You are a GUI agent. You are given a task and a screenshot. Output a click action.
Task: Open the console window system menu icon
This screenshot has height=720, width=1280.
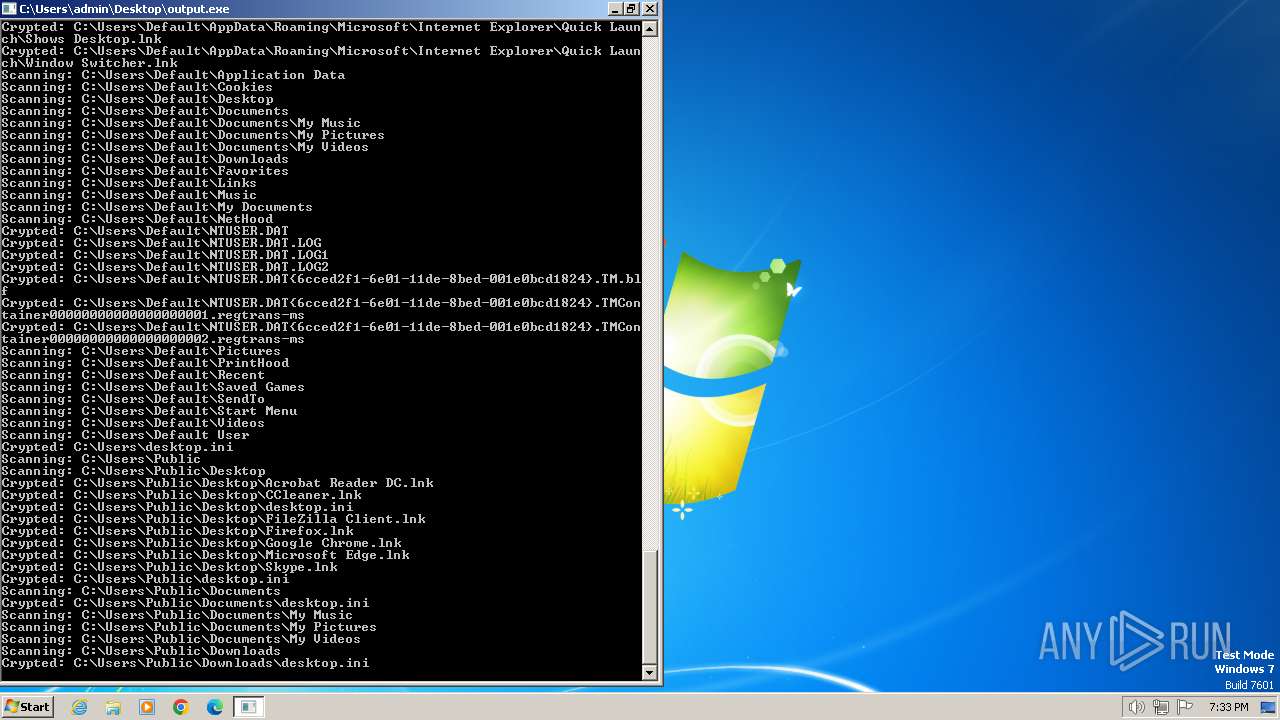(10, 9)
